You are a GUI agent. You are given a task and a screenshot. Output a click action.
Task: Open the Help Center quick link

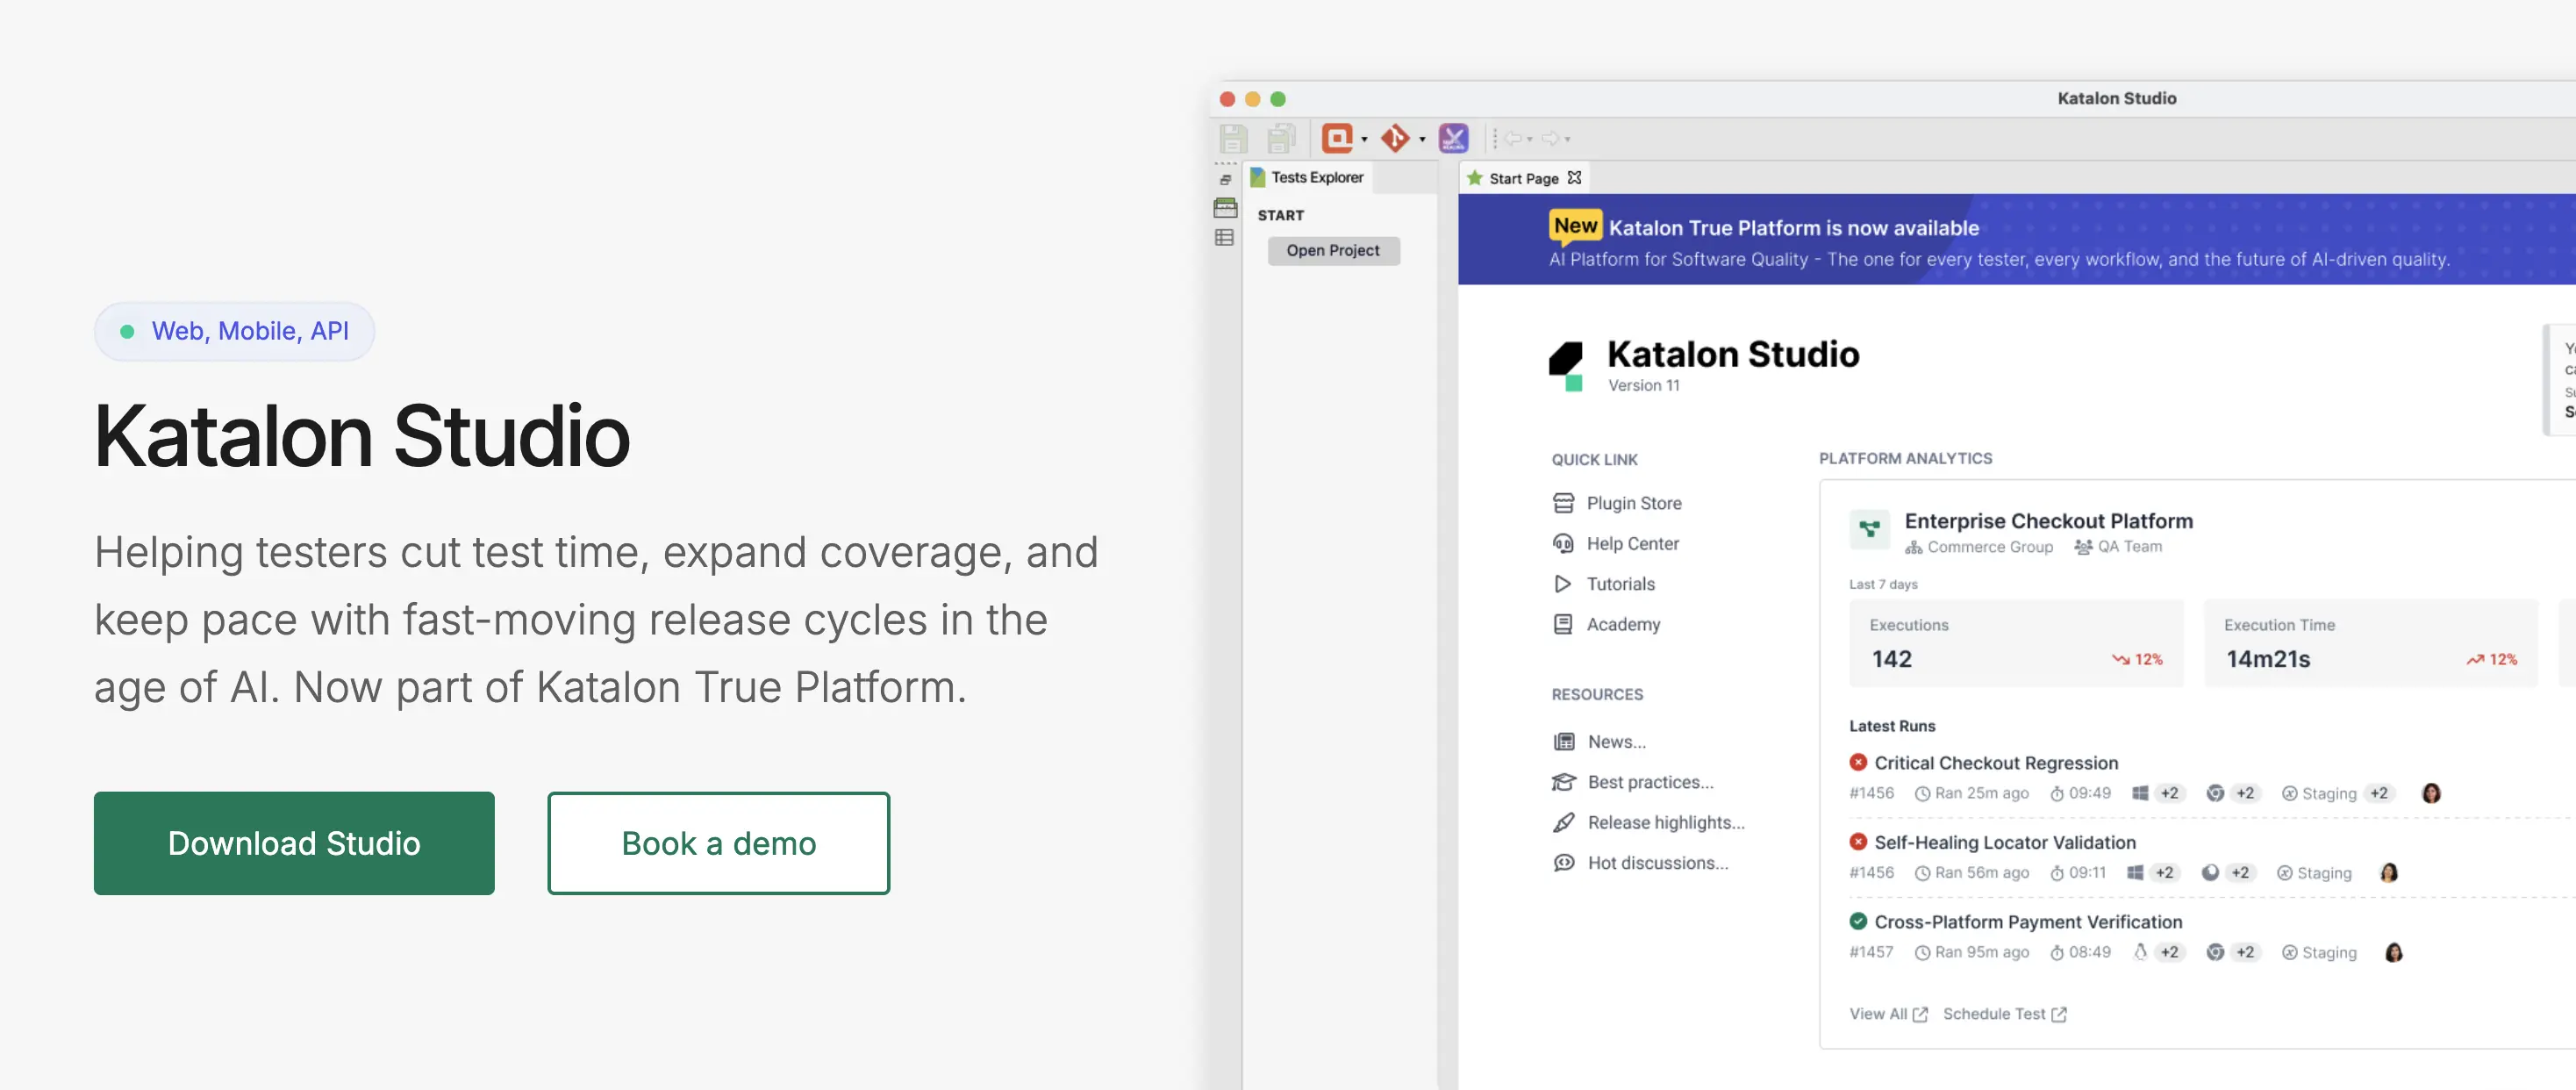(1632, 543)
